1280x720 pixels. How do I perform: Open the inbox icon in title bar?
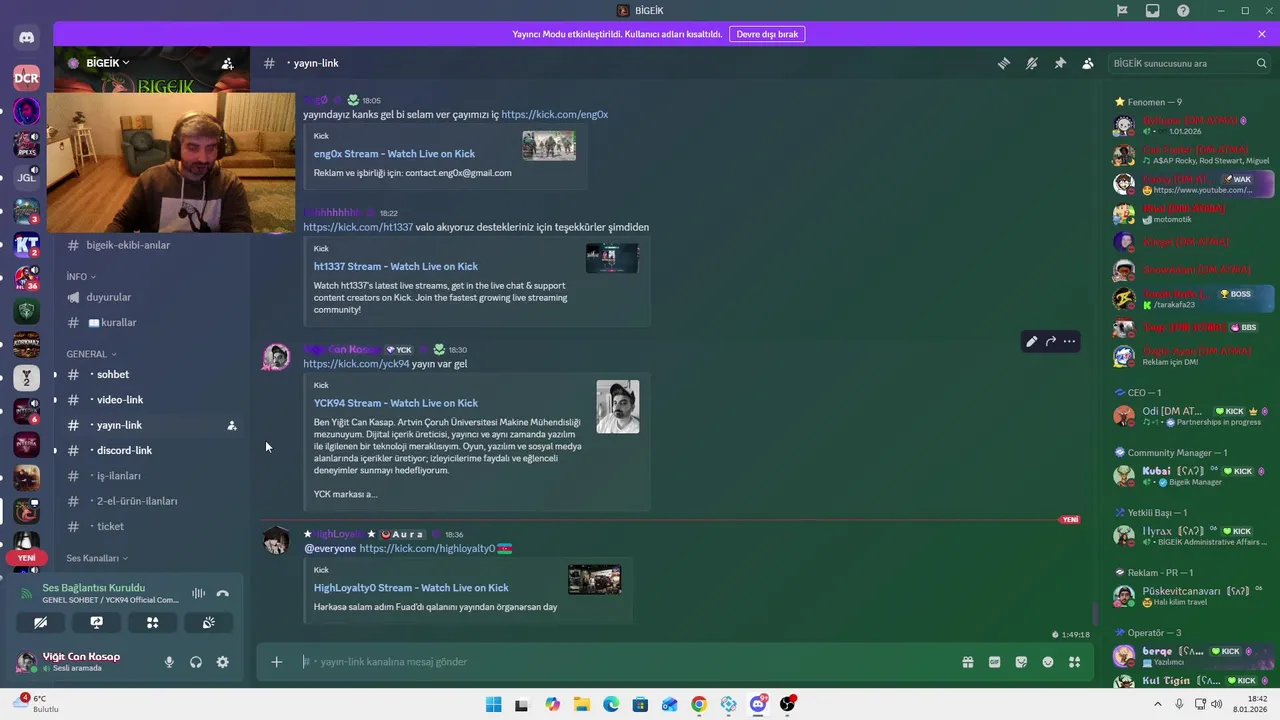[1153, 11]
